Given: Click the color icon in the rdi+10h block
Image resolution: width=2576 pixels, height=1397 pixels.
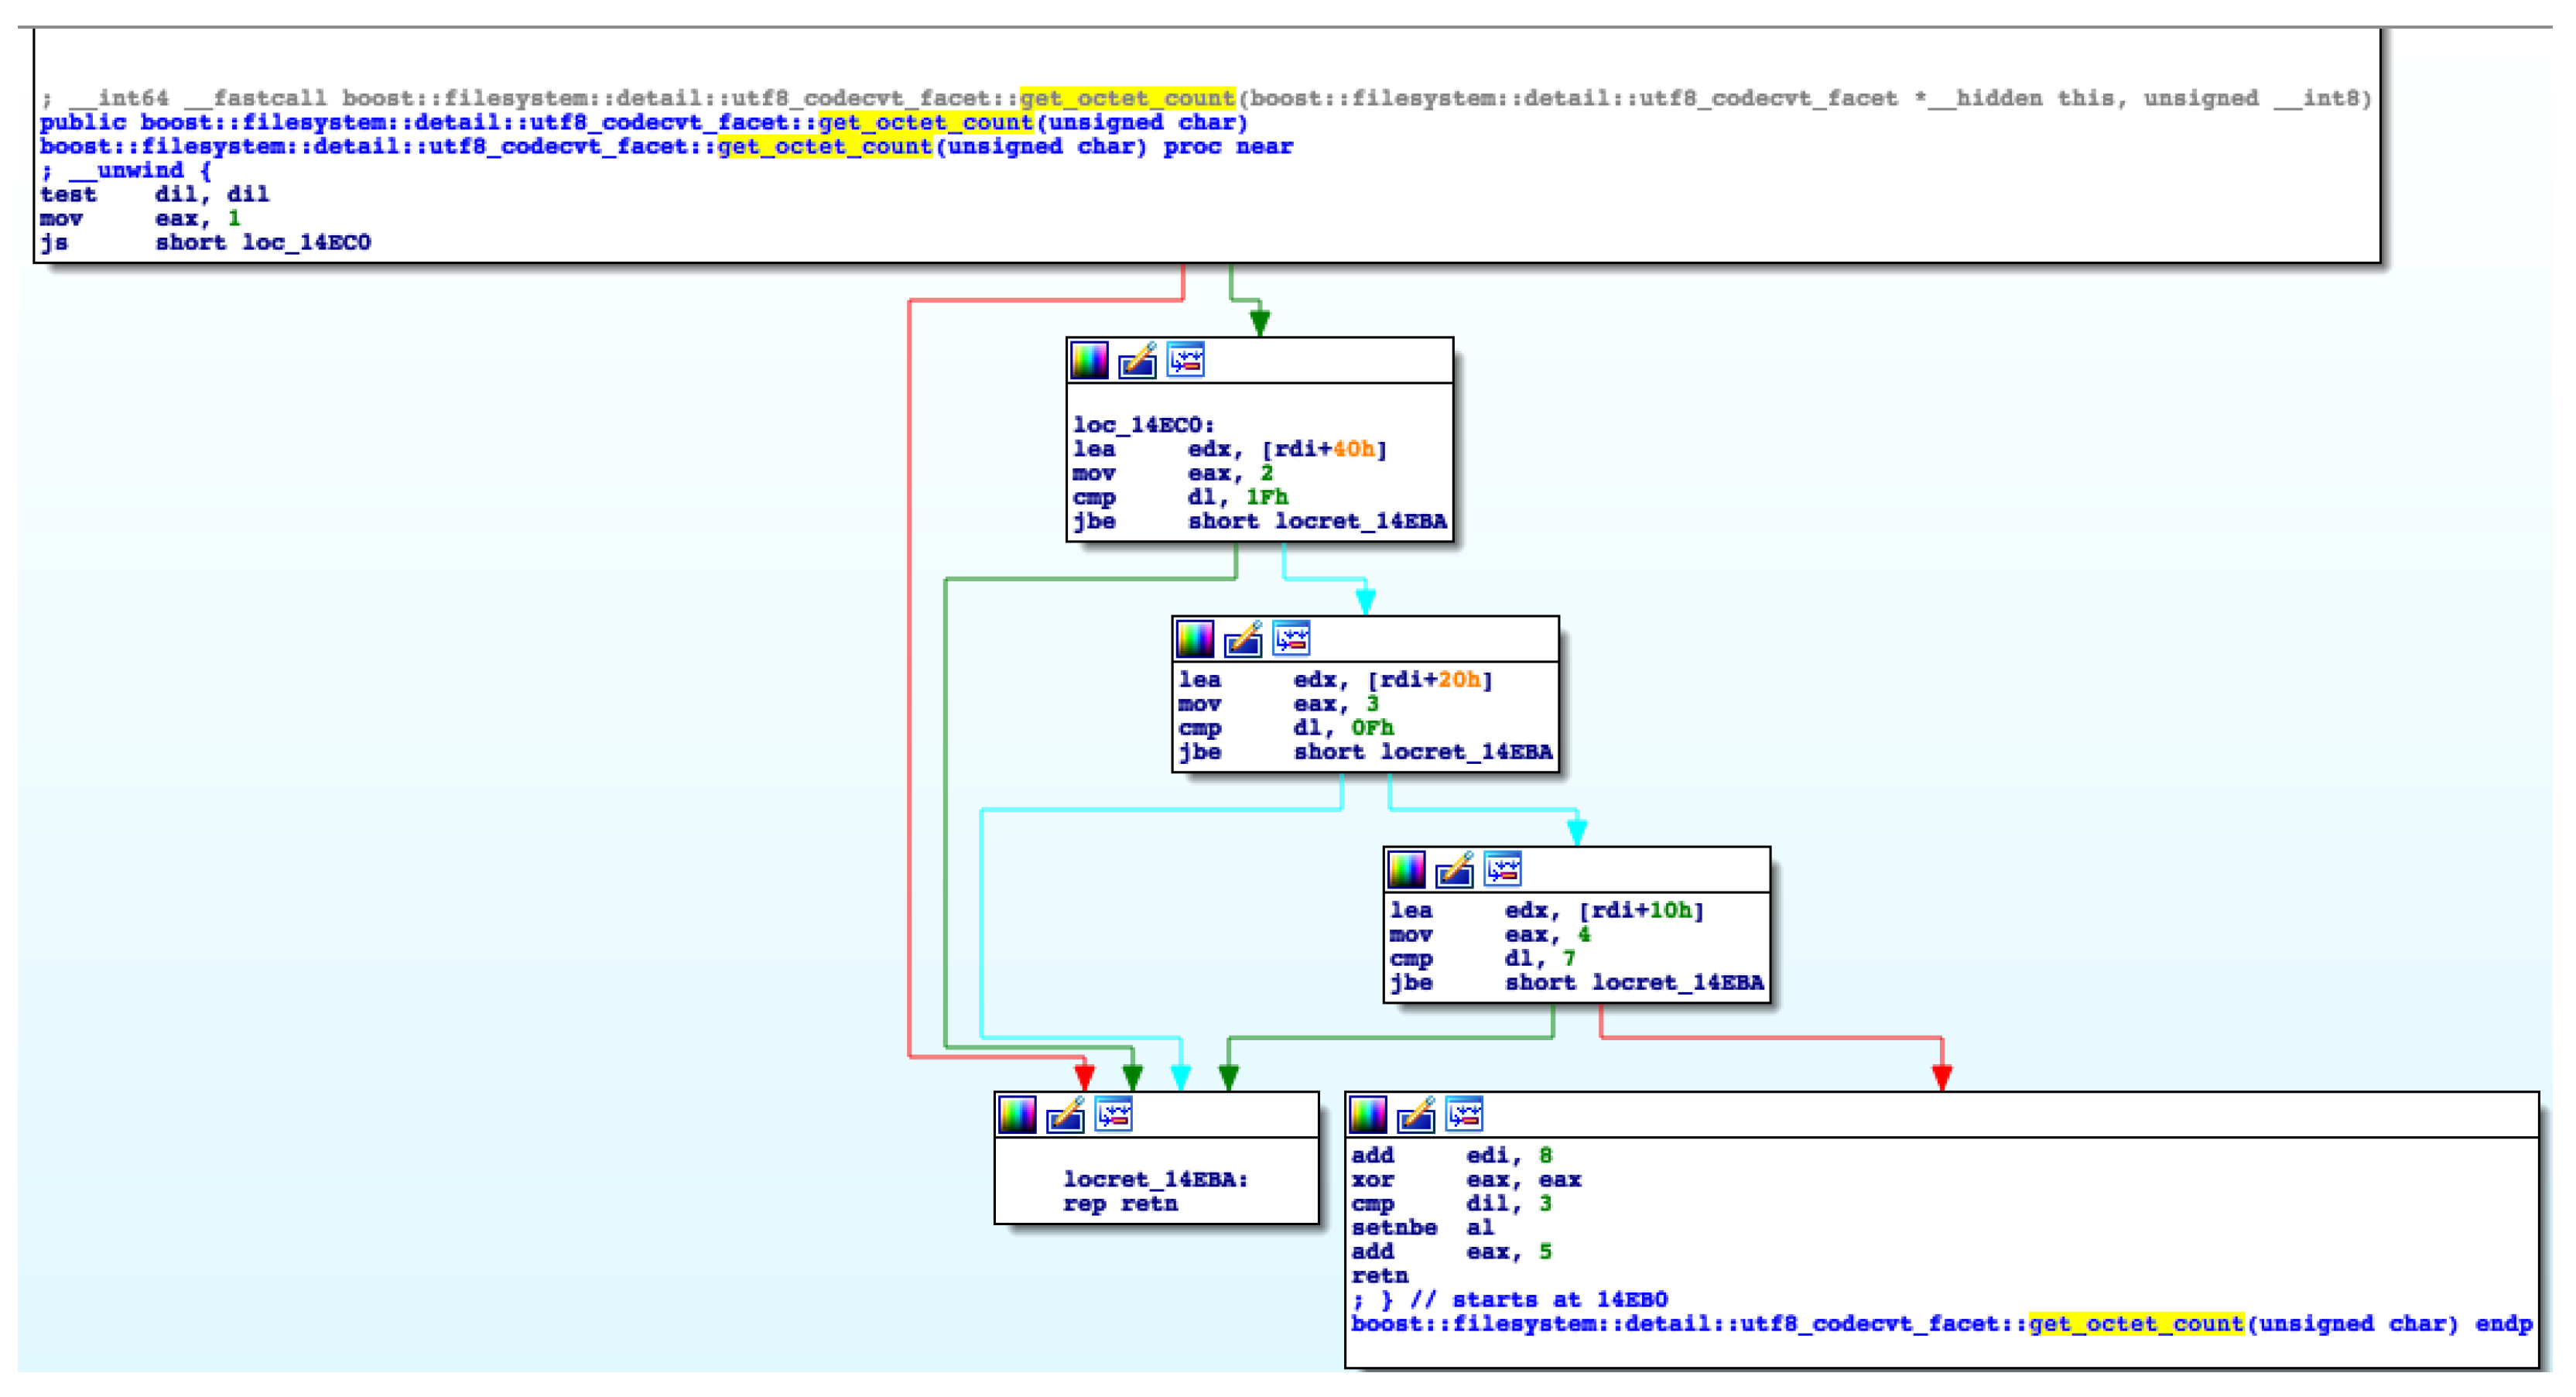Looking at the screenshot, I should (1406, 870).
